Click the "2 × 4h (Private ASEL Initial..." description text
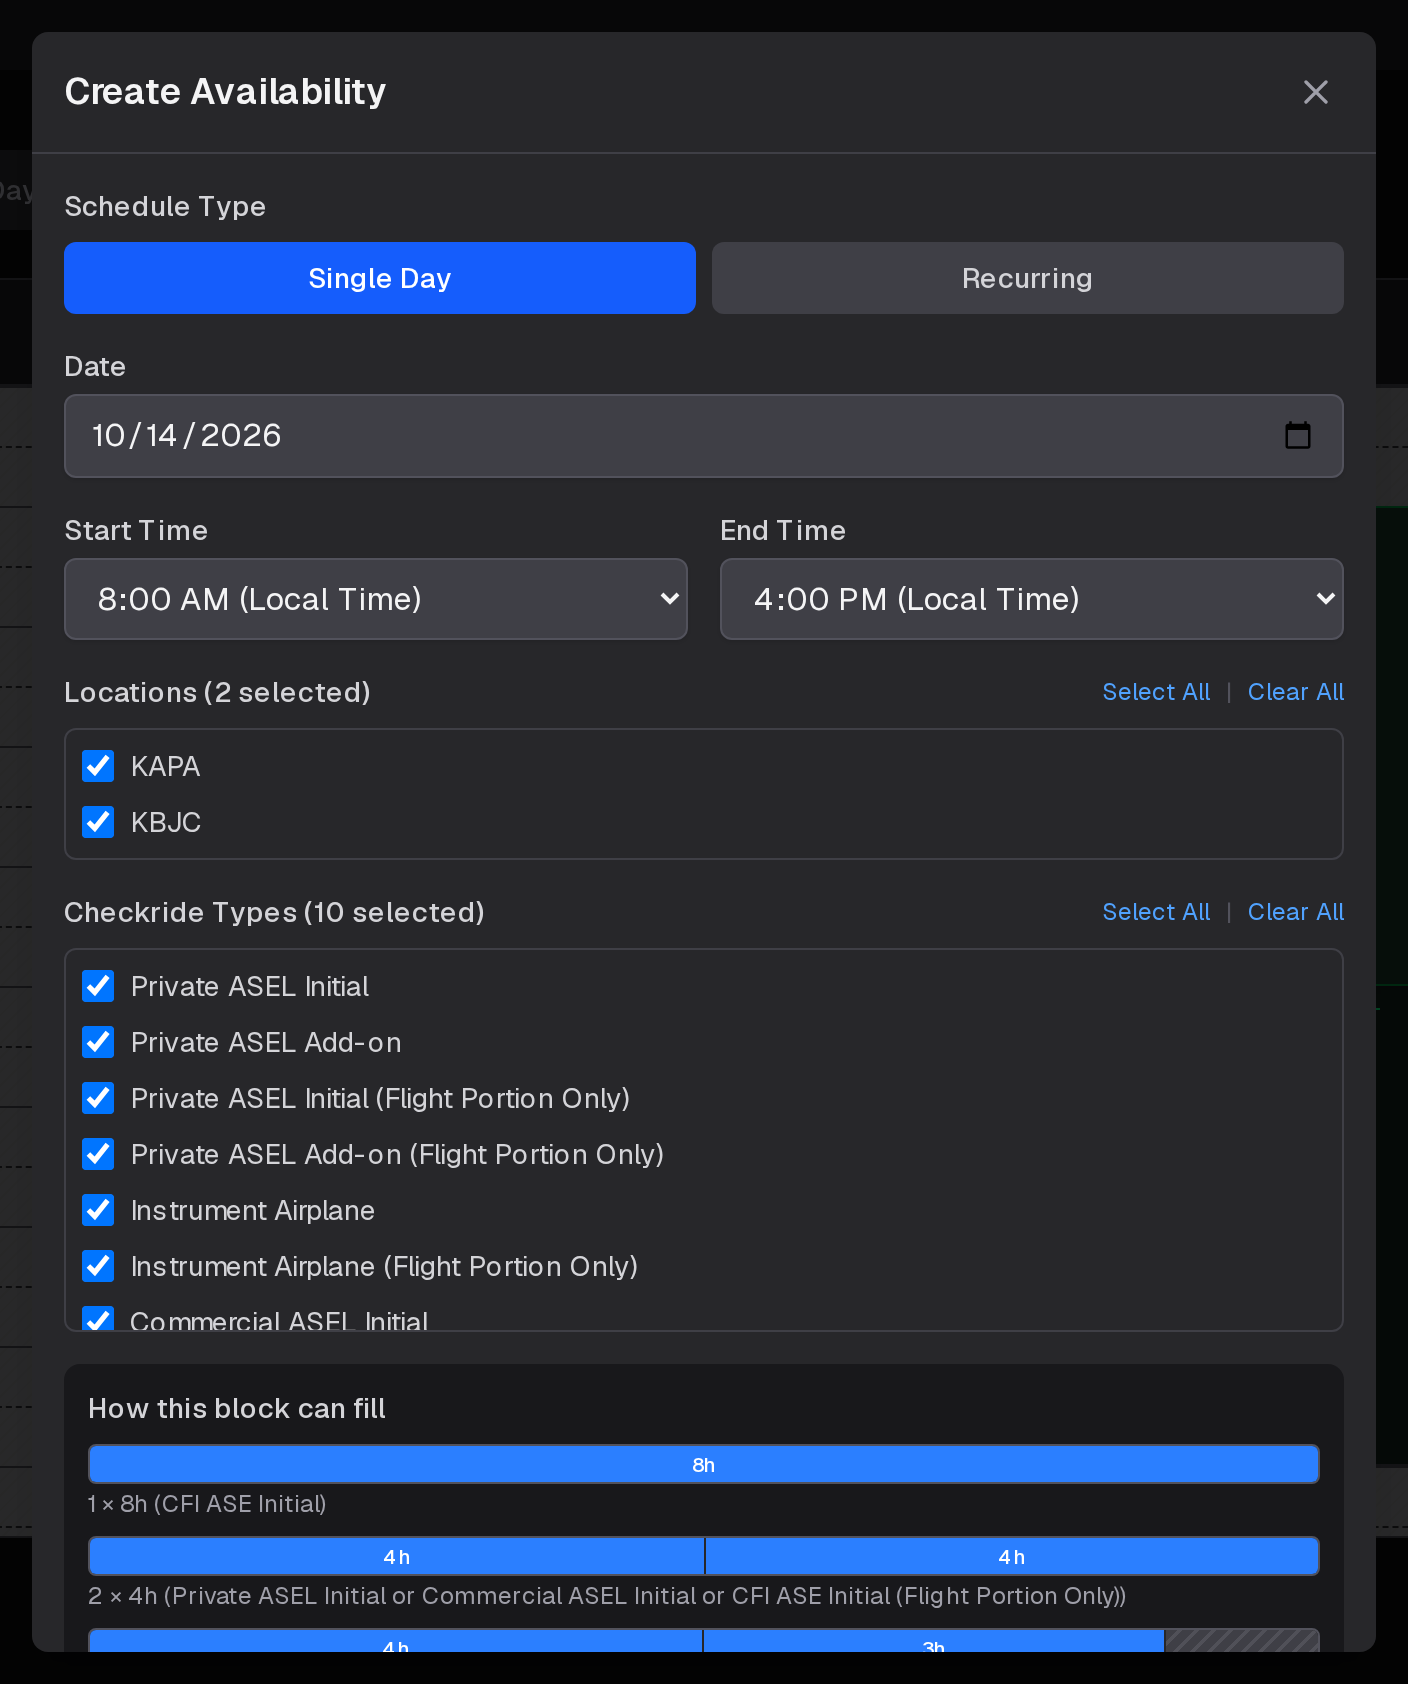Screen dimensions: 1408x1684 click(x=607, y=1596)
